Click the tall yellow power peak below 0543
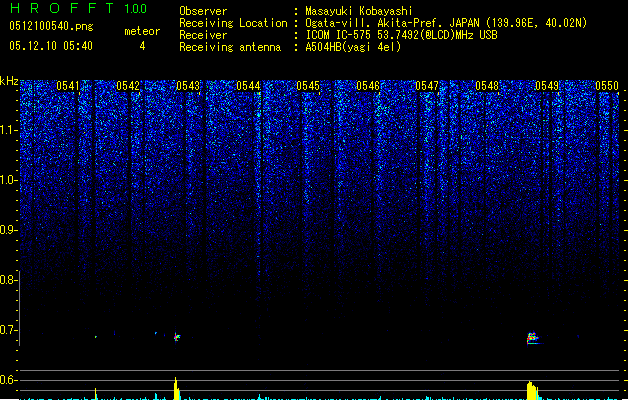629x400 pixels. tap(176, 388)
